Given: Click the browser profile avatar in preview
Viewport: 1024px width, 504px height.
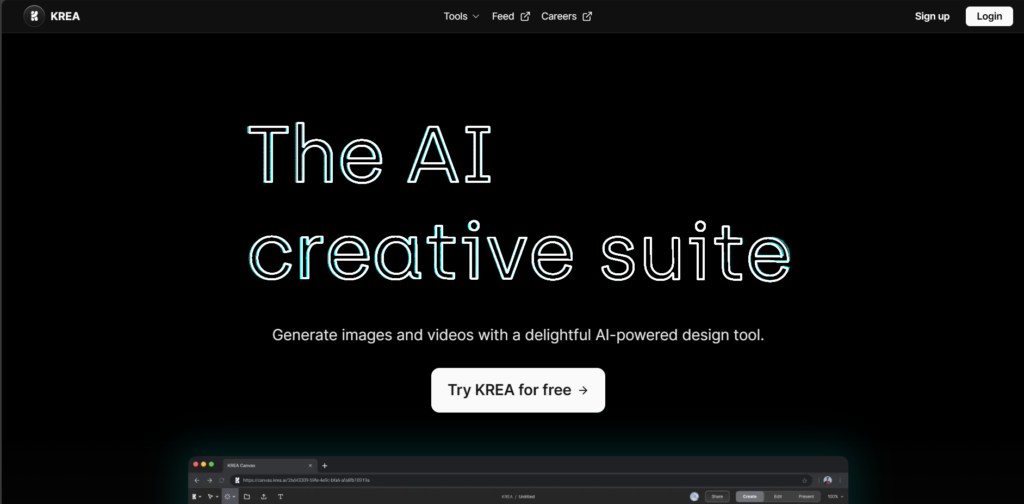Looking at the screenshot, I should [x=827, y=480].
